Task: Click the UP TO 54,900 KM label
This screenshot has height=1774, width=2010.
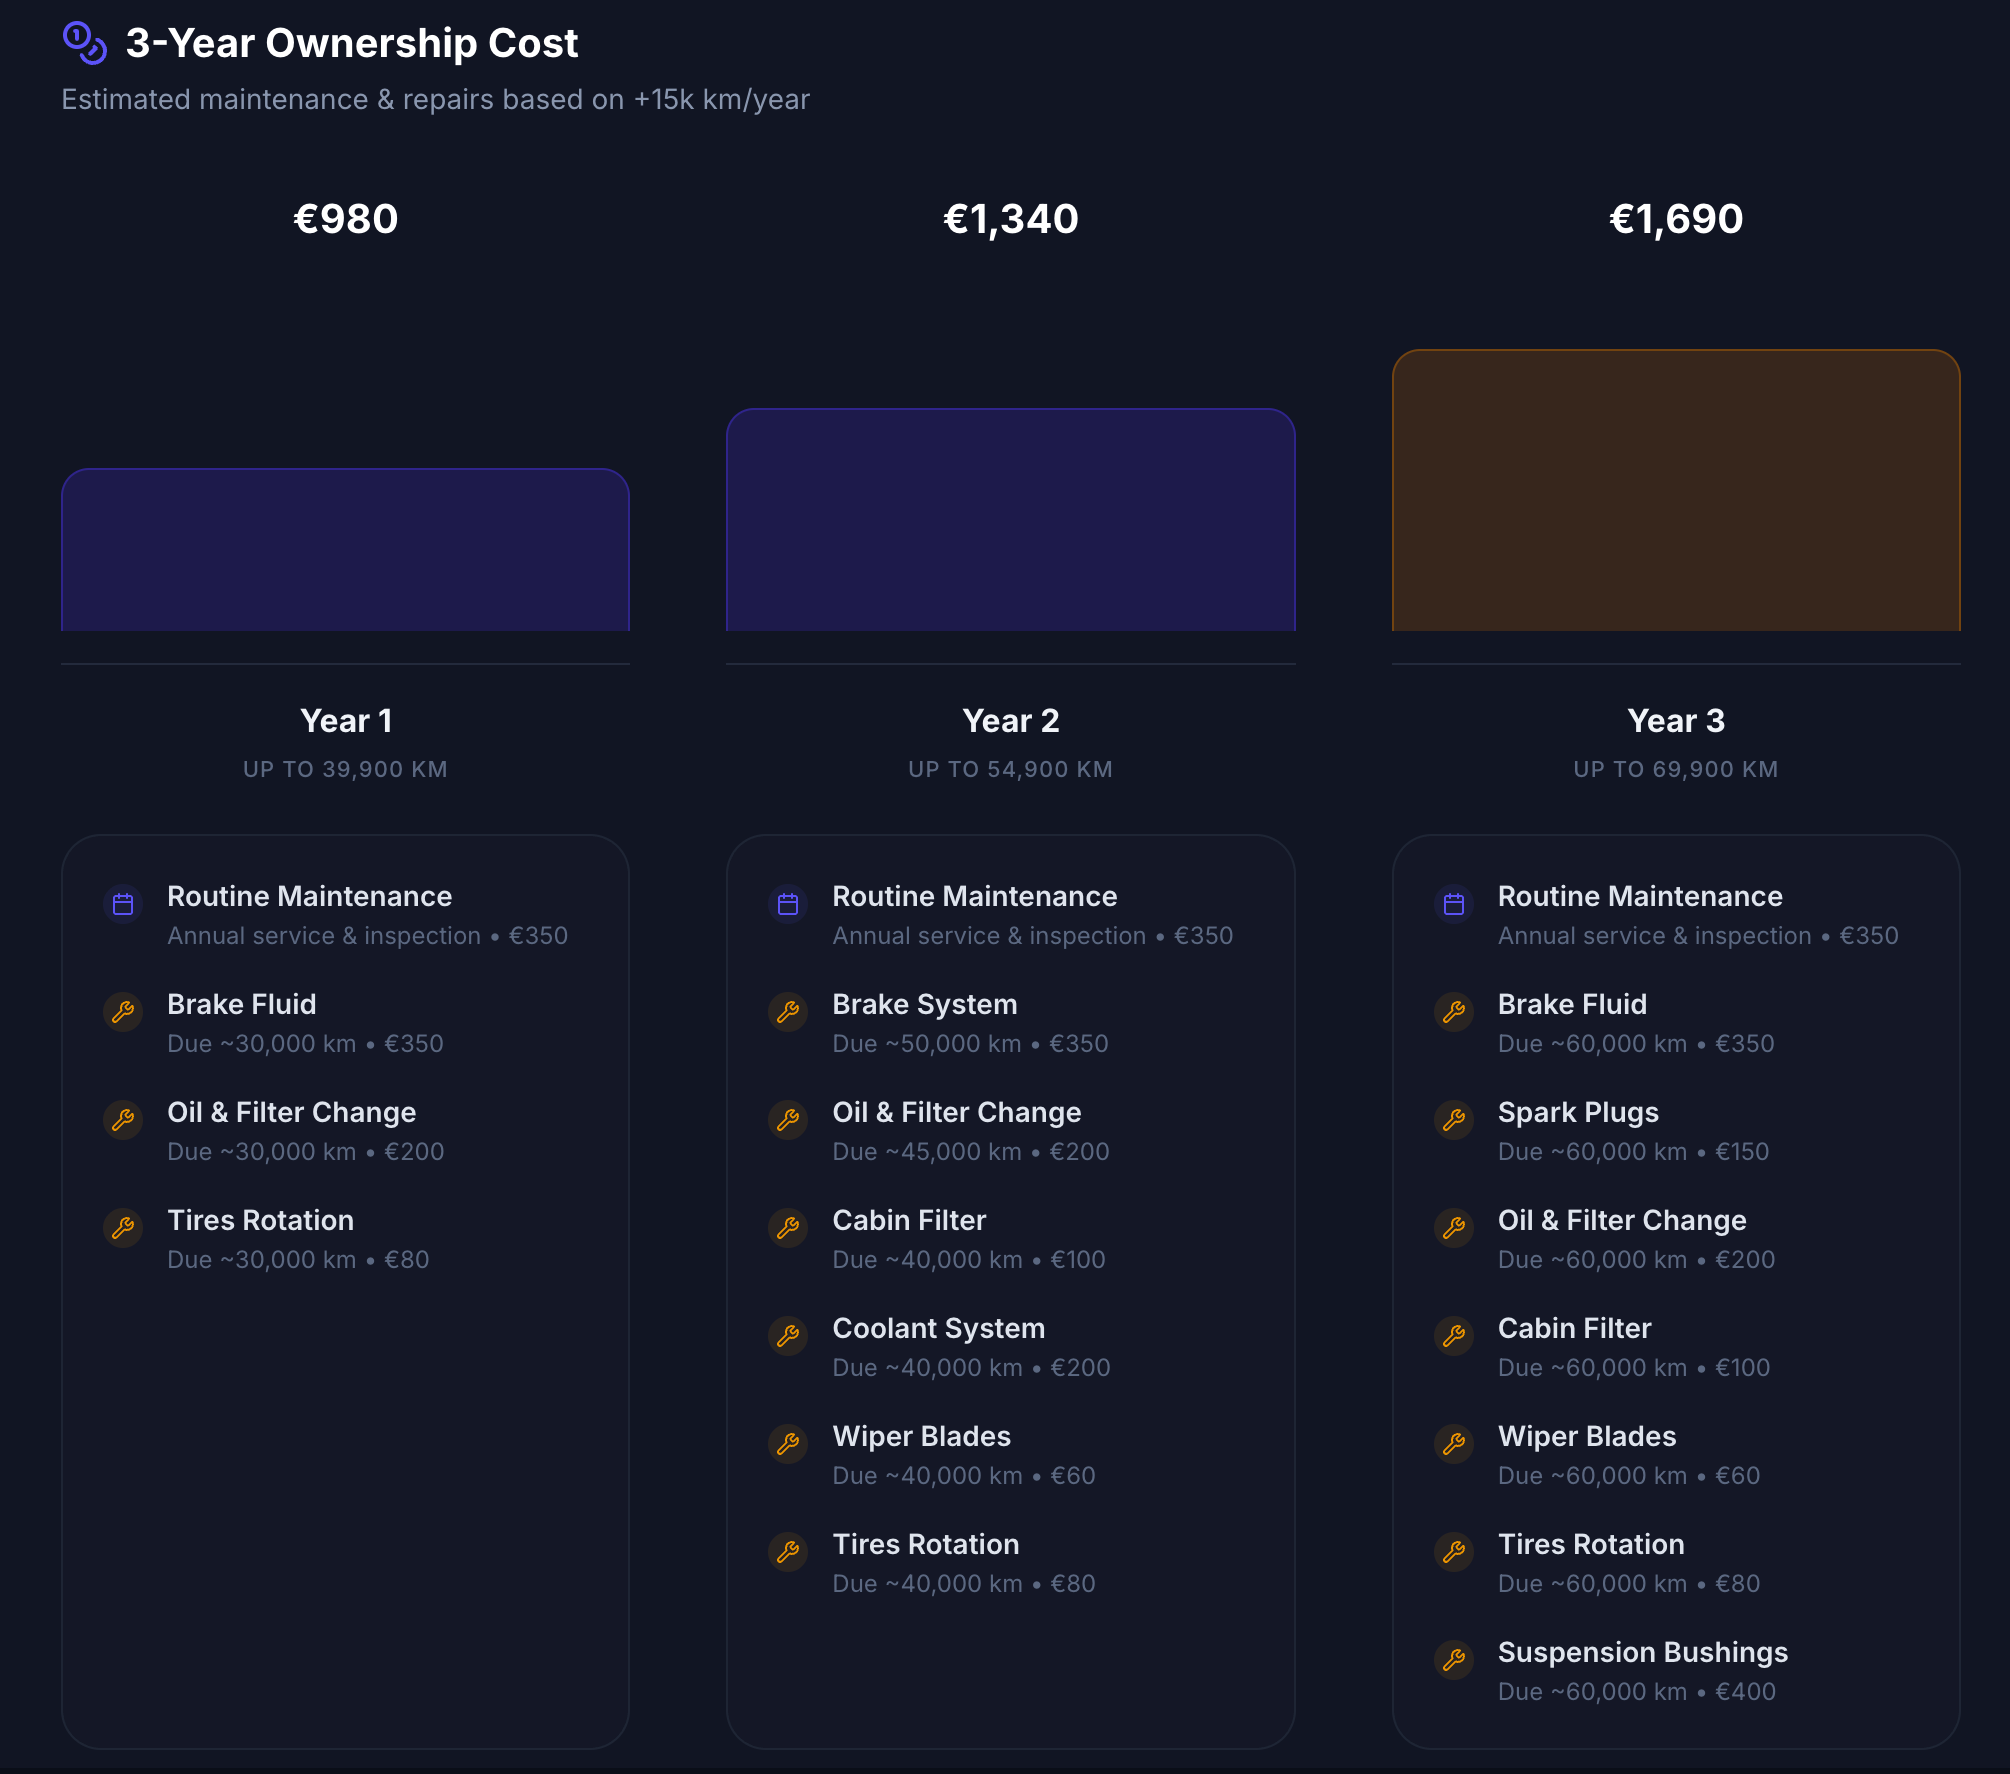Action: (x=1010, y=769)
